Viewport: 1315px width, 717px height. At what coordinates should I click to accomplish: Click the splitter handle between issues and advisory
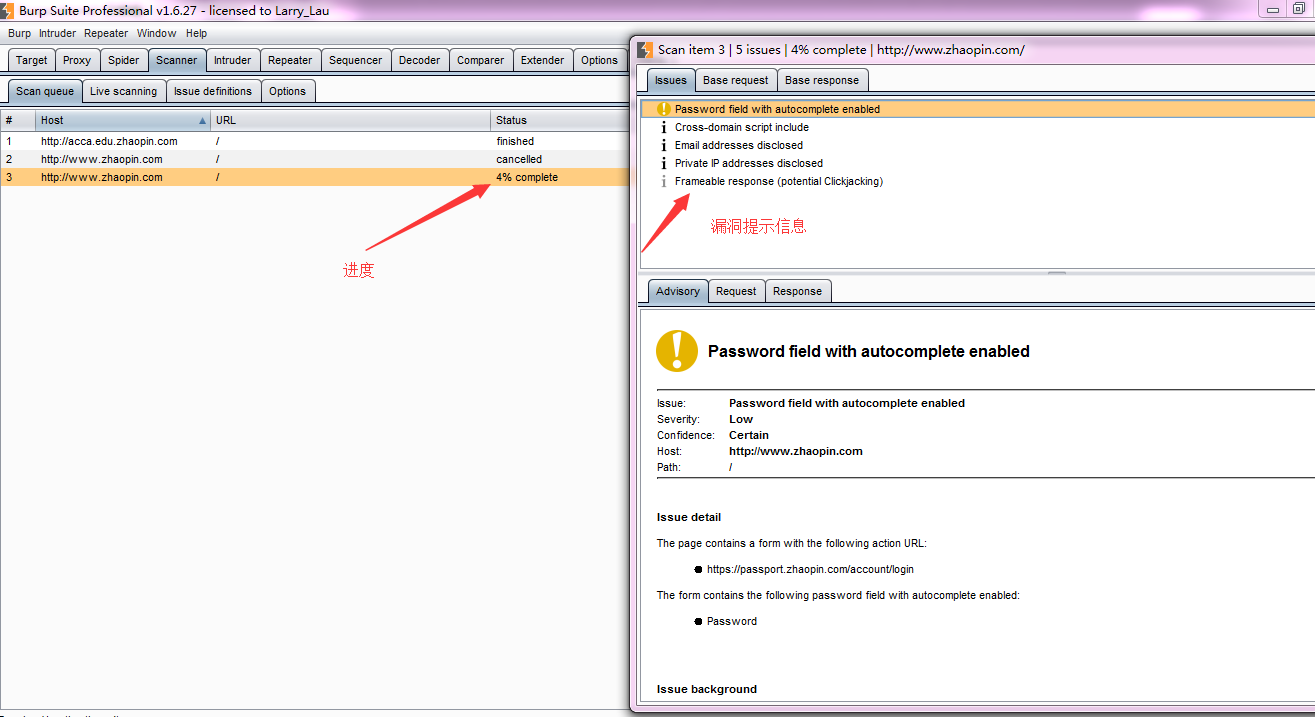click(1056, 272)
